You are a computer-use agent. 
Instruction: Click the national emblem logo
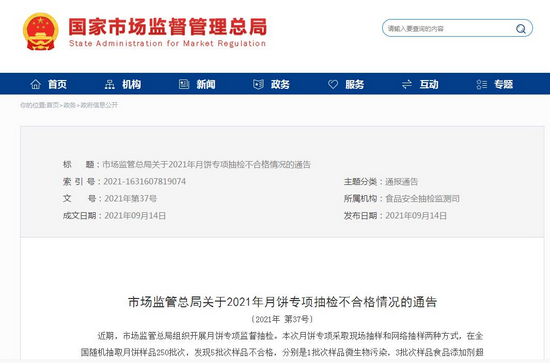41,32
